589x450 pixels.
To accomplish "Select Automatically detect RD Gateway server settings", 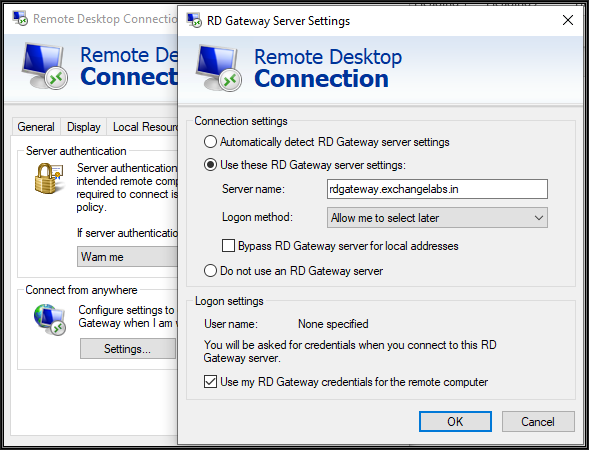I will coord(210,142).
